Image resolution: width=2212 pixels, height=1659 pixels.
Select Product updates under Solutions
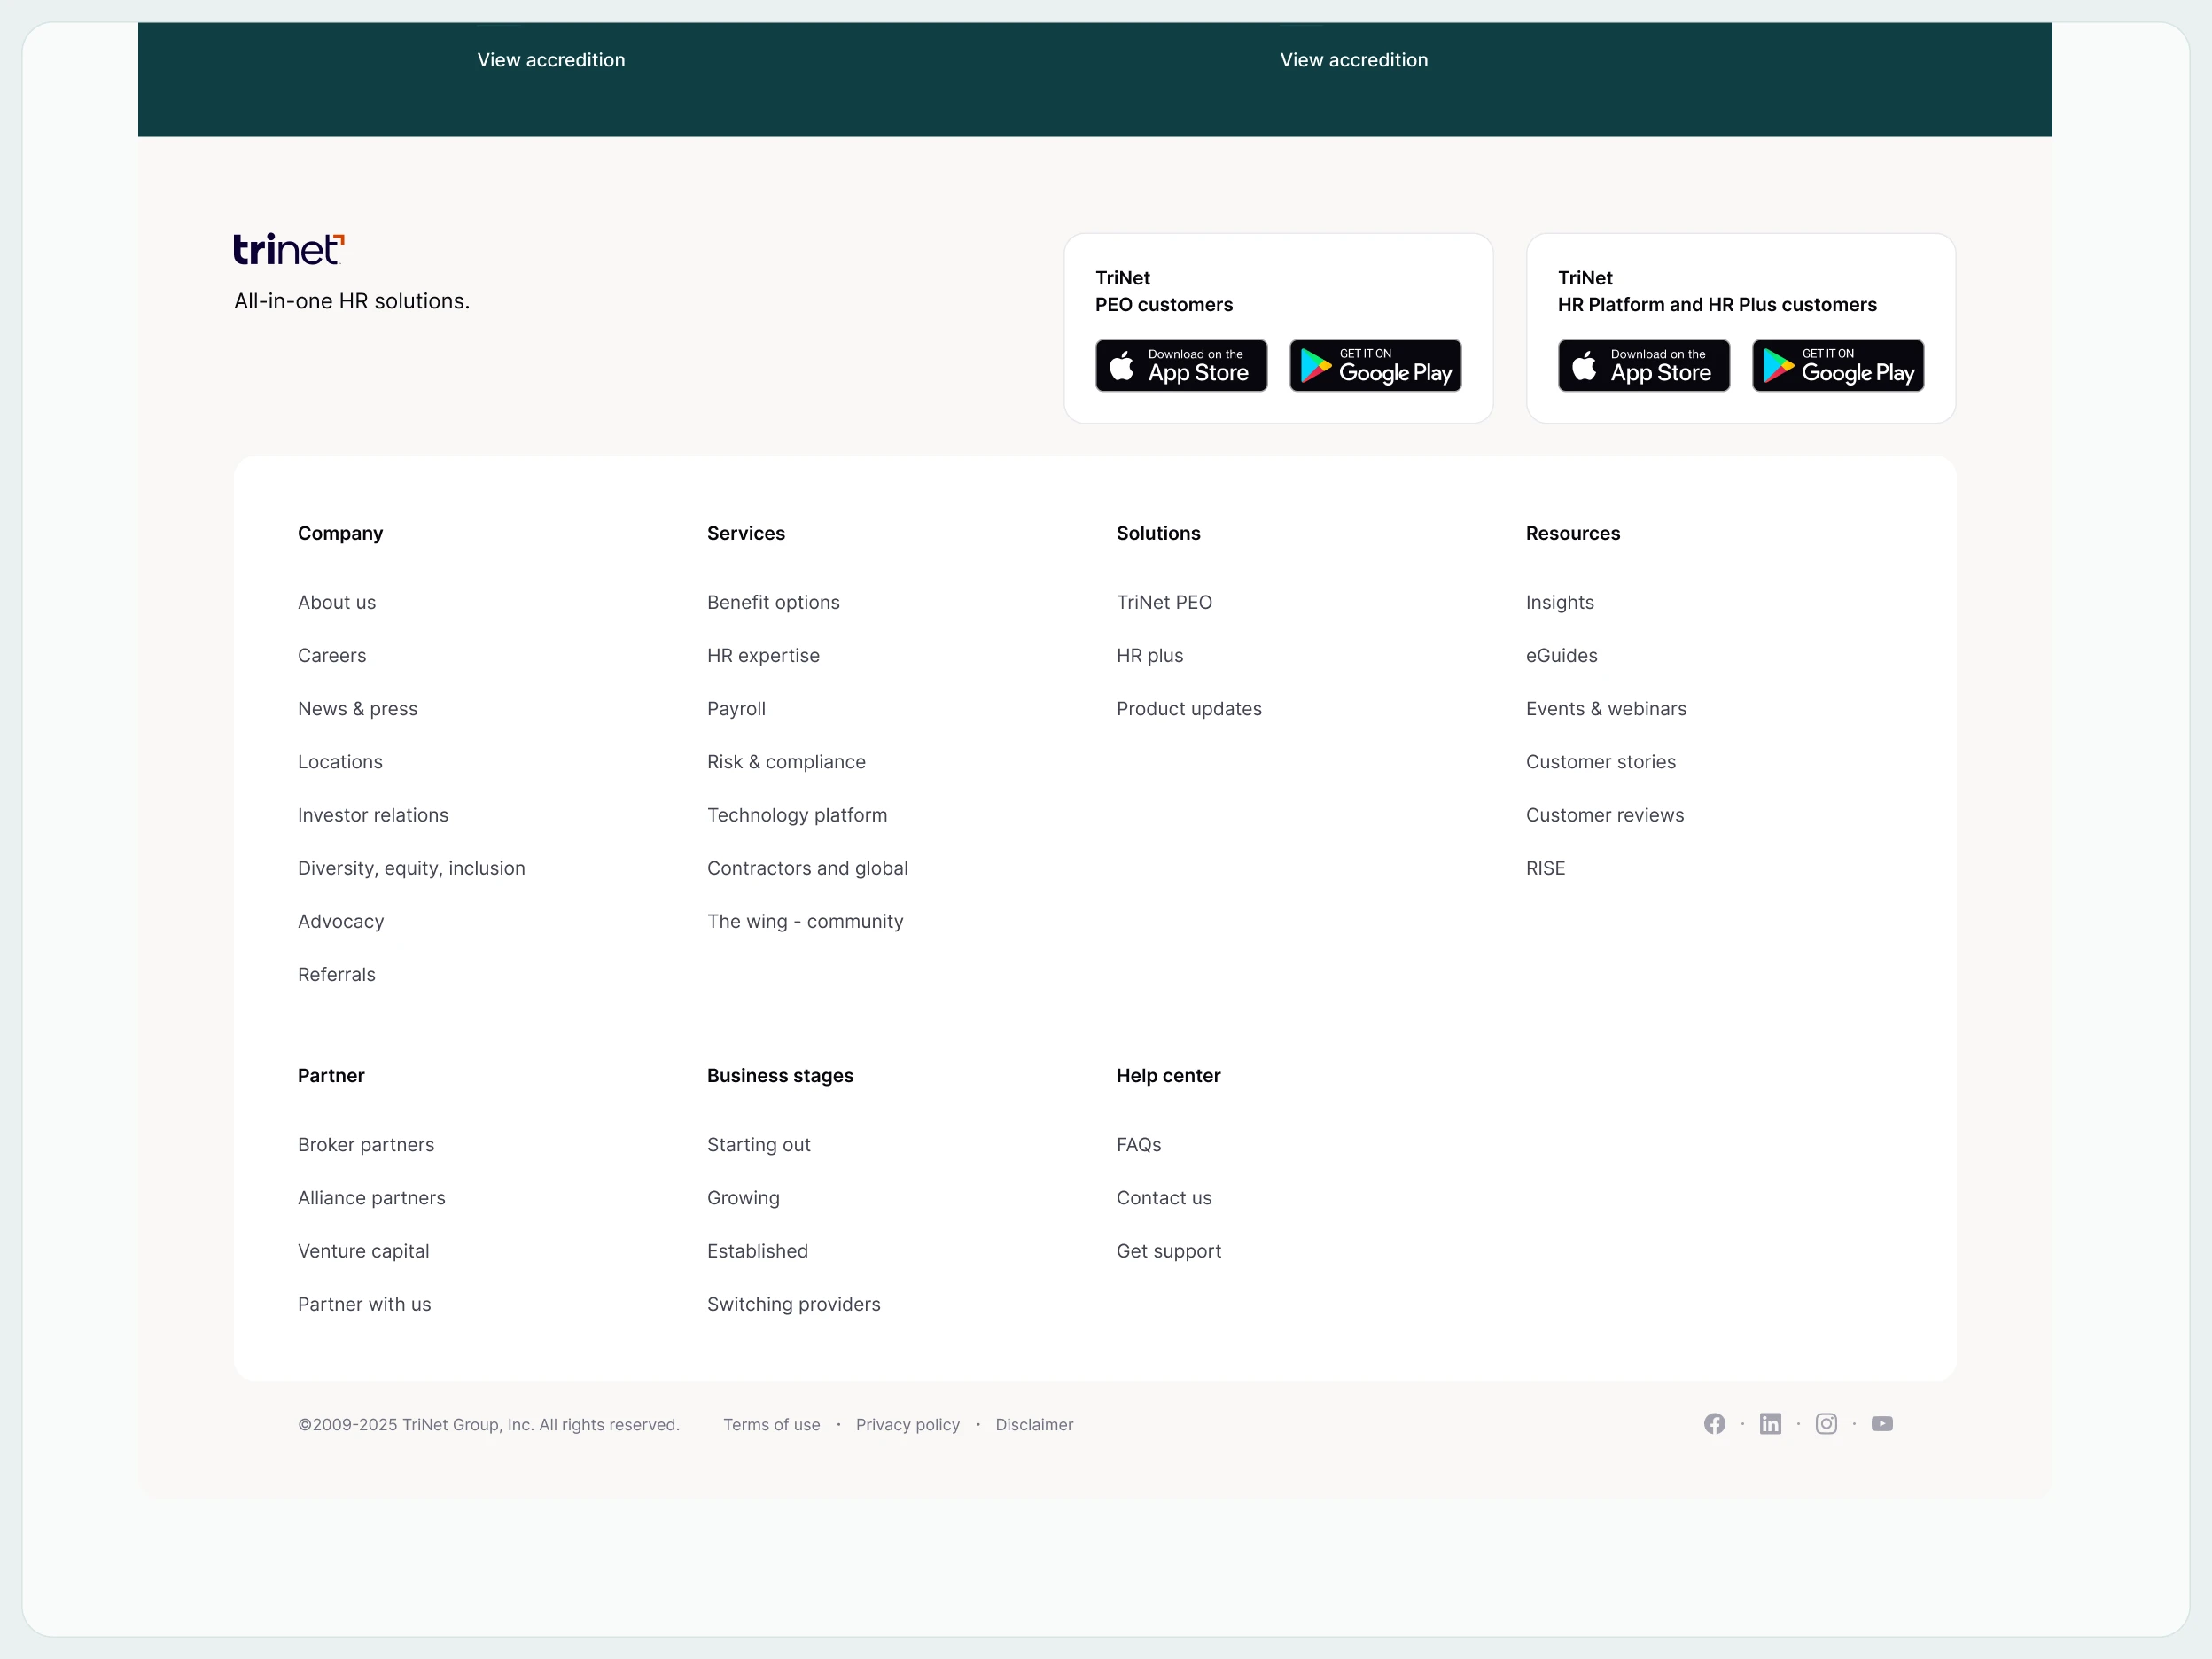tap(1189, 709)
